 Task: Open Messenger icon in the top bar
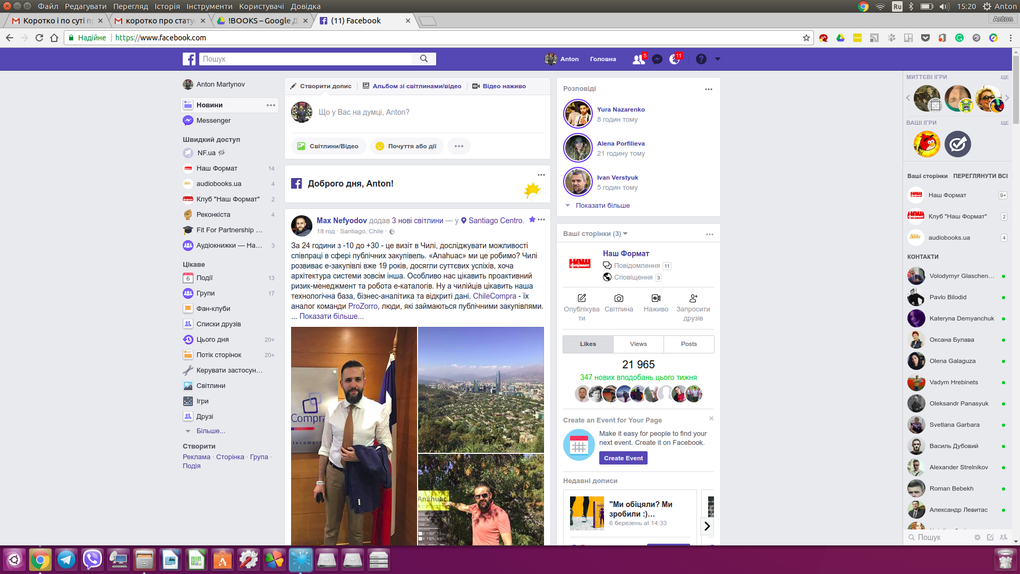point(657,59)
